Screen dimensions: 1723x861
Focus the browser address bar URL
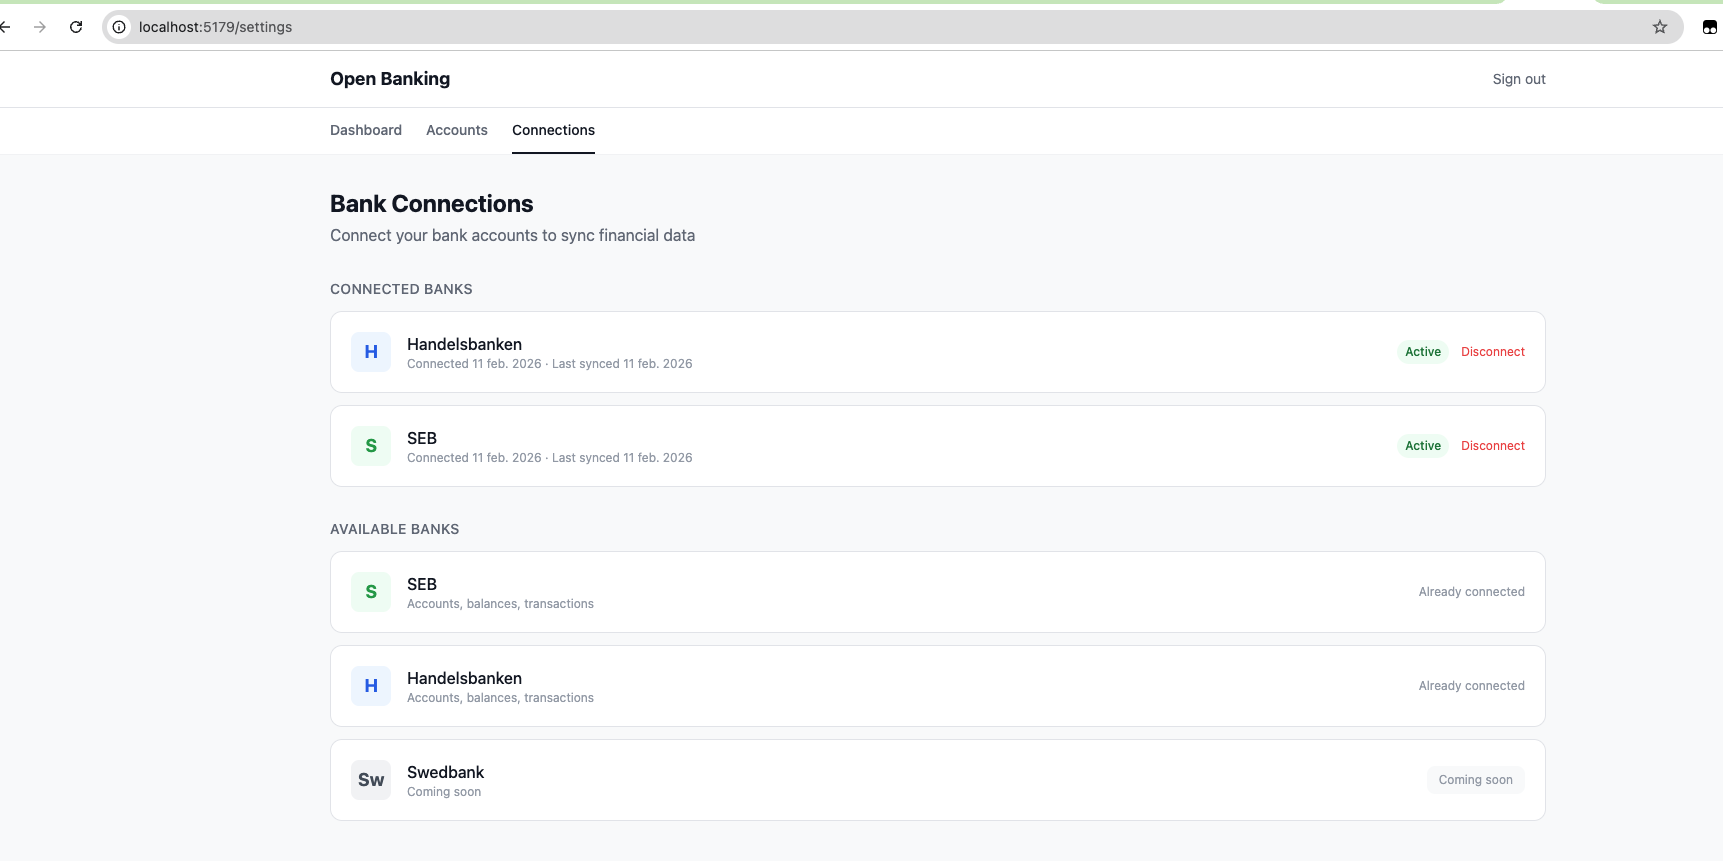point(700,27)
